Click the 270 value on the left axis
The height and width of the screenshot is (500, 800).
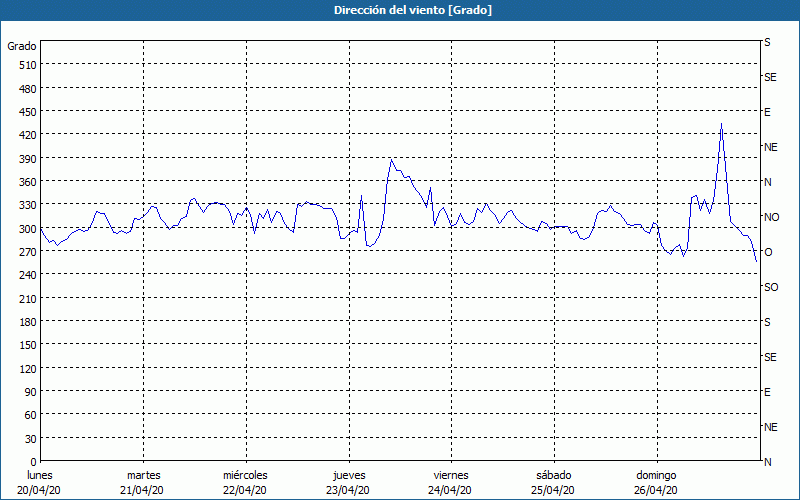(28, 252)
